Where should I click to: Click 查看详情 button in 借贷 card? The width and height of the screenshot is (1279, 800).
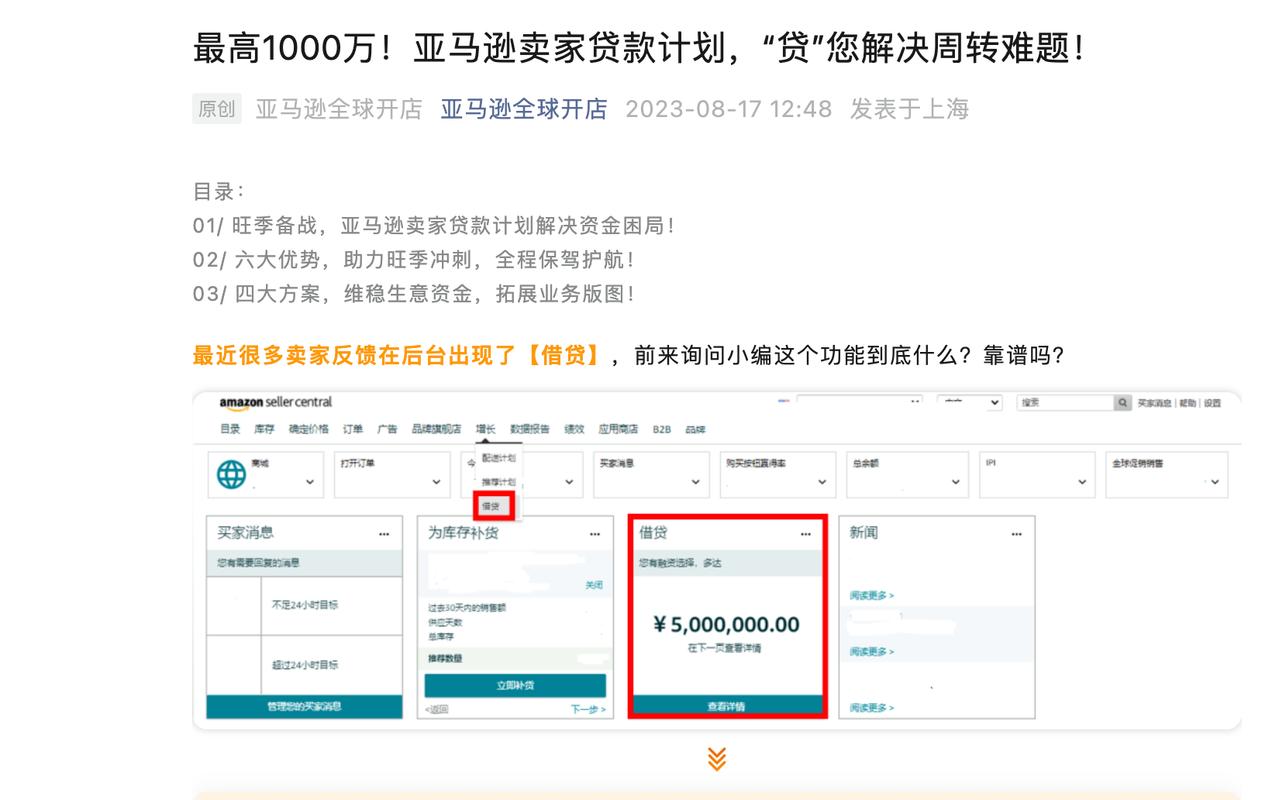(726, 706)
